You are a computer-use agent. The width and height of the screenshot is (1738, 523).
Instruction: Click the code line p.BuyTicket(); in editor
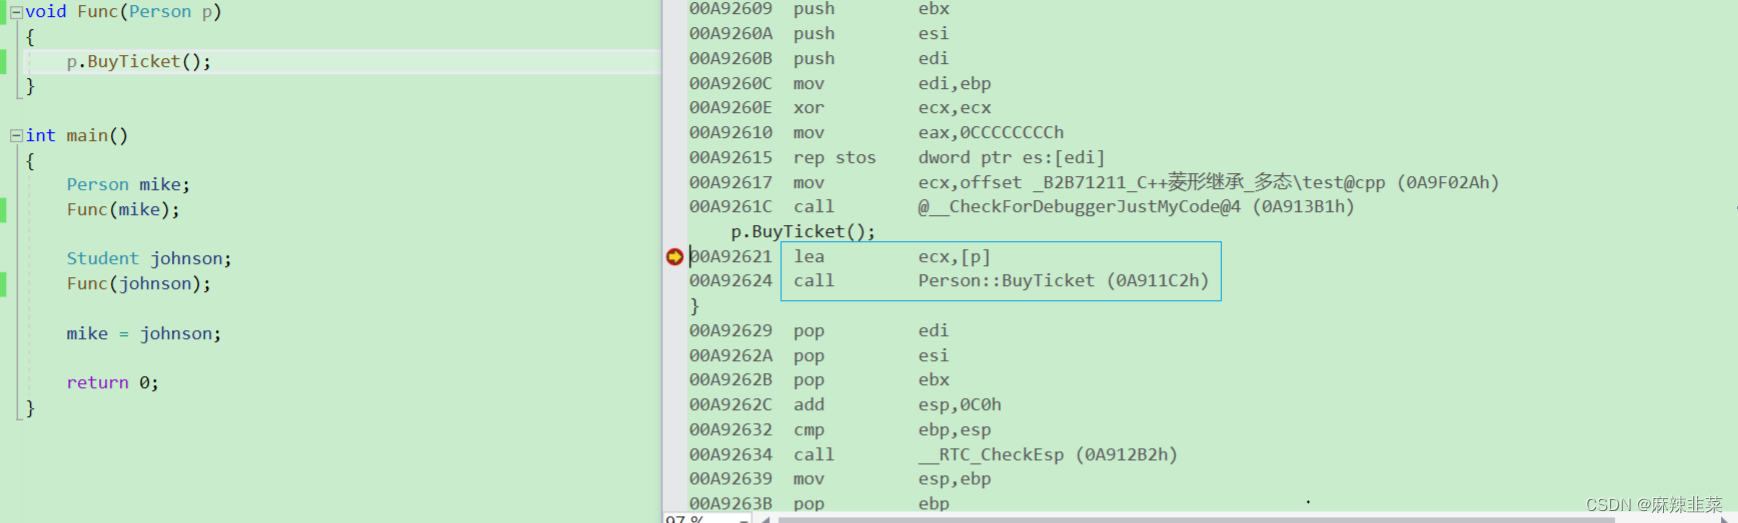[139, 61]
